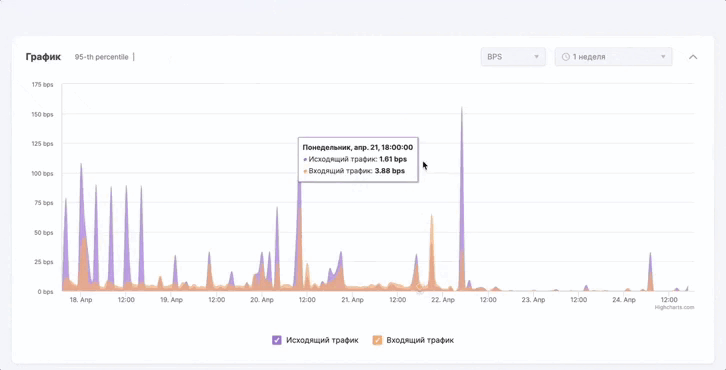Uncheck the Входящий трафик legend checkbox
The width and height of the screenshot is (726, 370).
(377, 340)
